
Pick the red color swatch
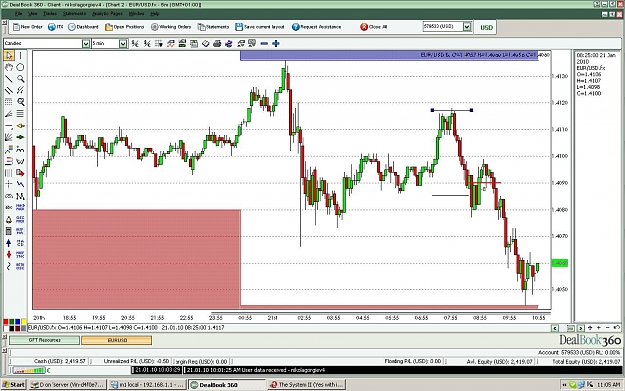point(6,322)
